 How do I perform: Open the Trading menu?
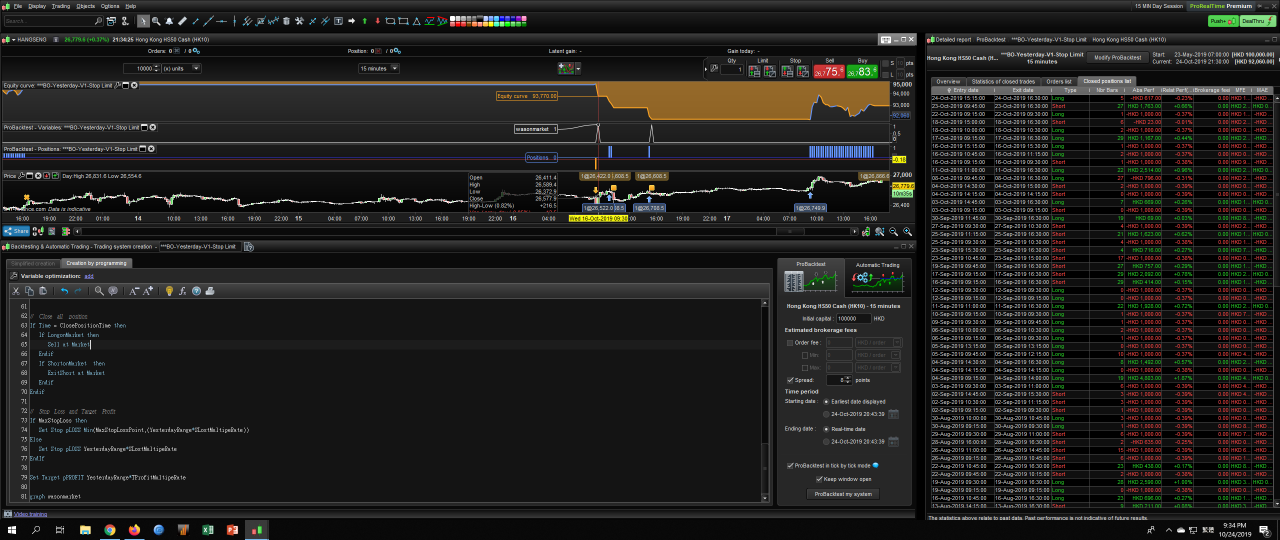click(61, 5)
